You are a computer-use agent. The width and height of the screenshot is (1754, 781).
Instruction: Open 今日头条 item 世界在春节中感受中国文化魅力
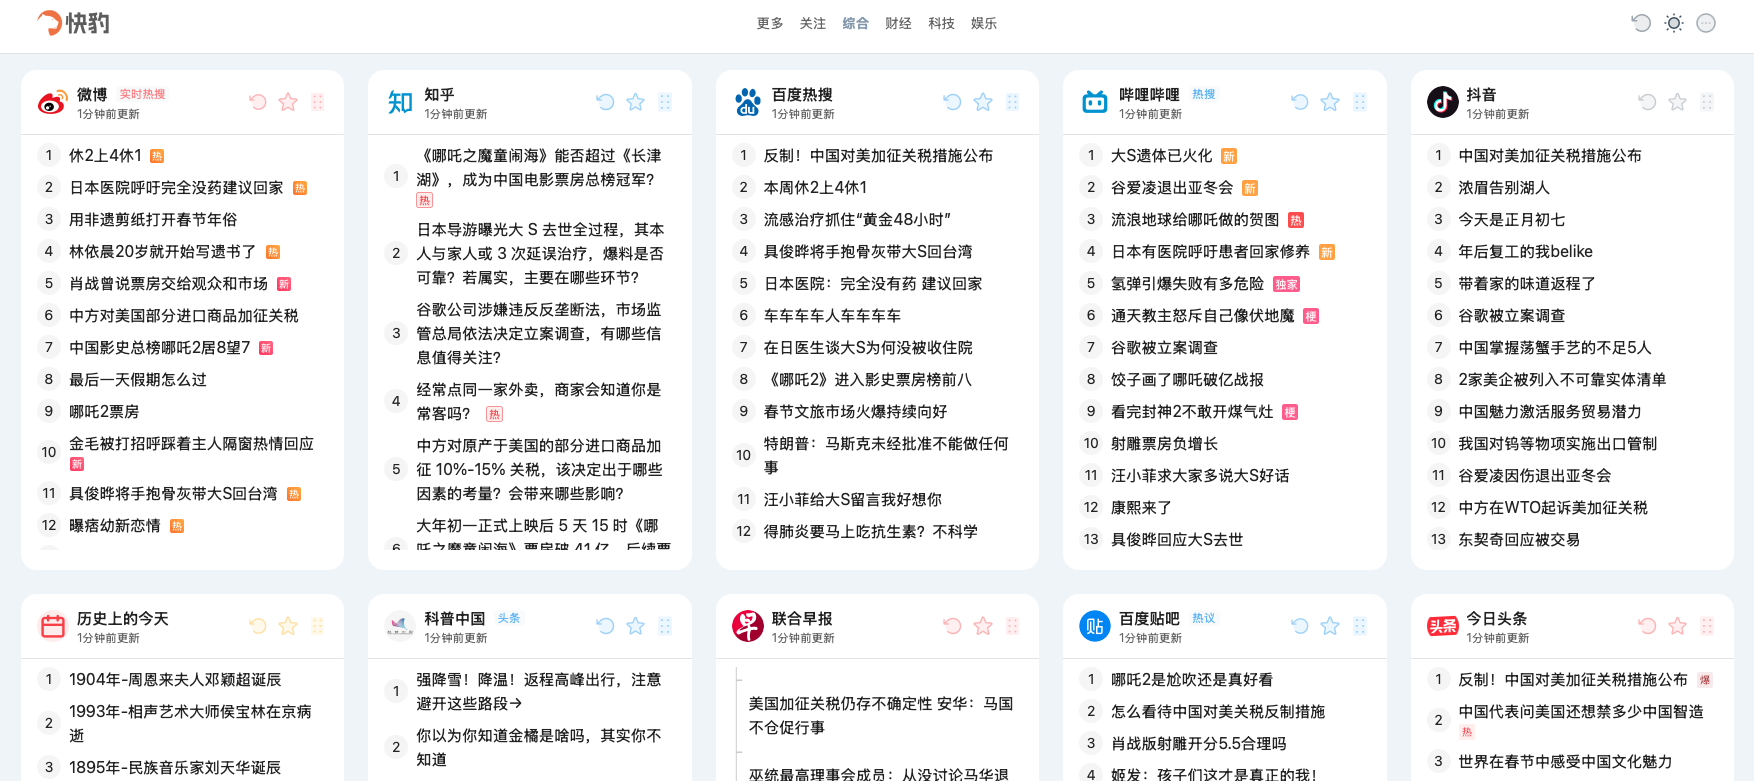1565,762
